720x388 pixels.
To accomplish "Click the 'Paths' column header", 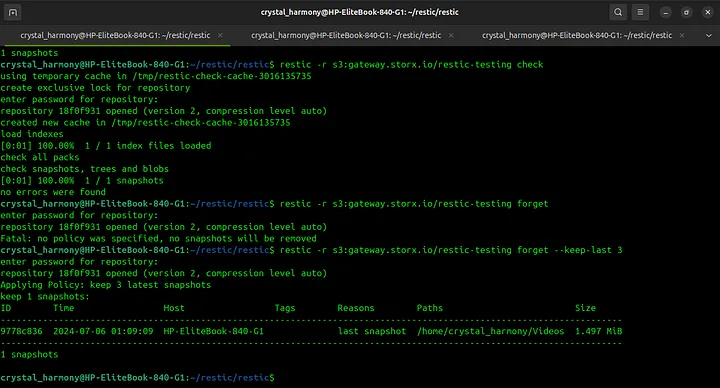I will [430, 308].
